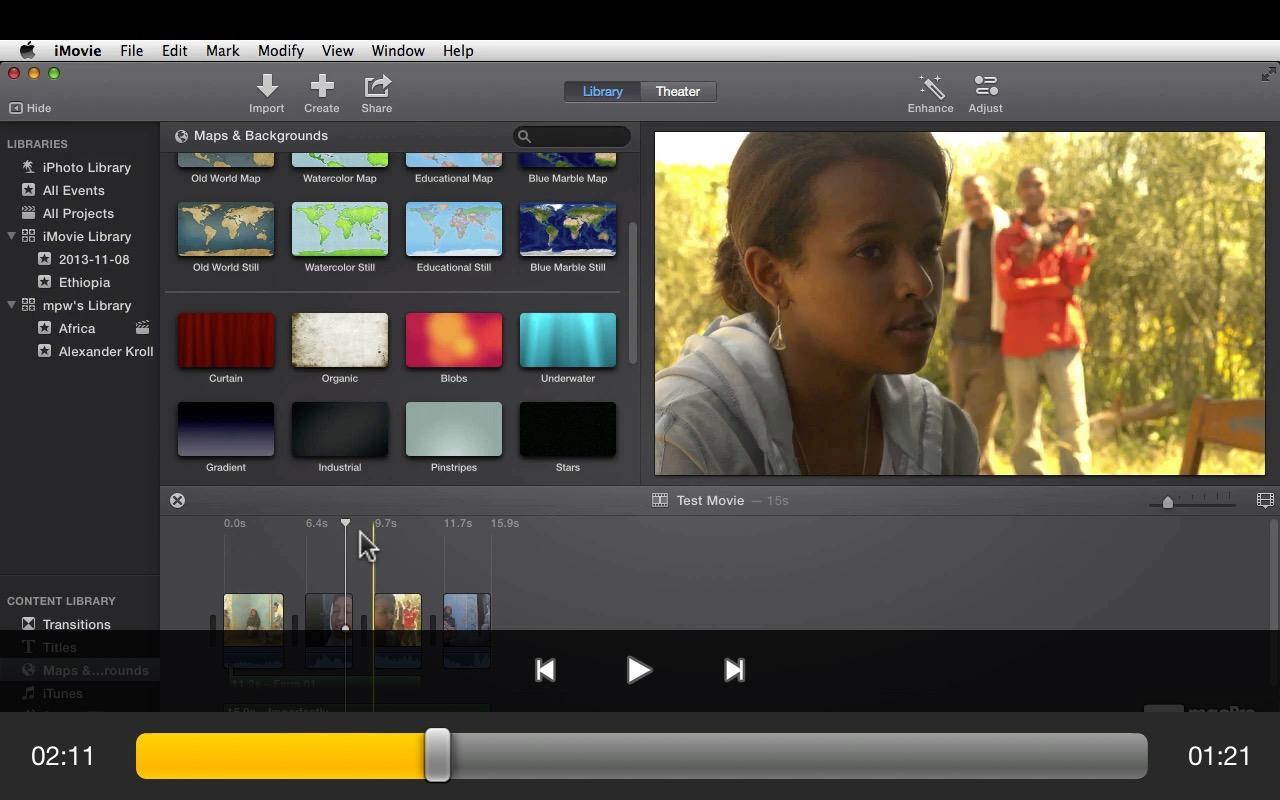Screen dimensions: 1280x800
Task: Select the Old World Still map thumbnail
Action: coord(226,229)
